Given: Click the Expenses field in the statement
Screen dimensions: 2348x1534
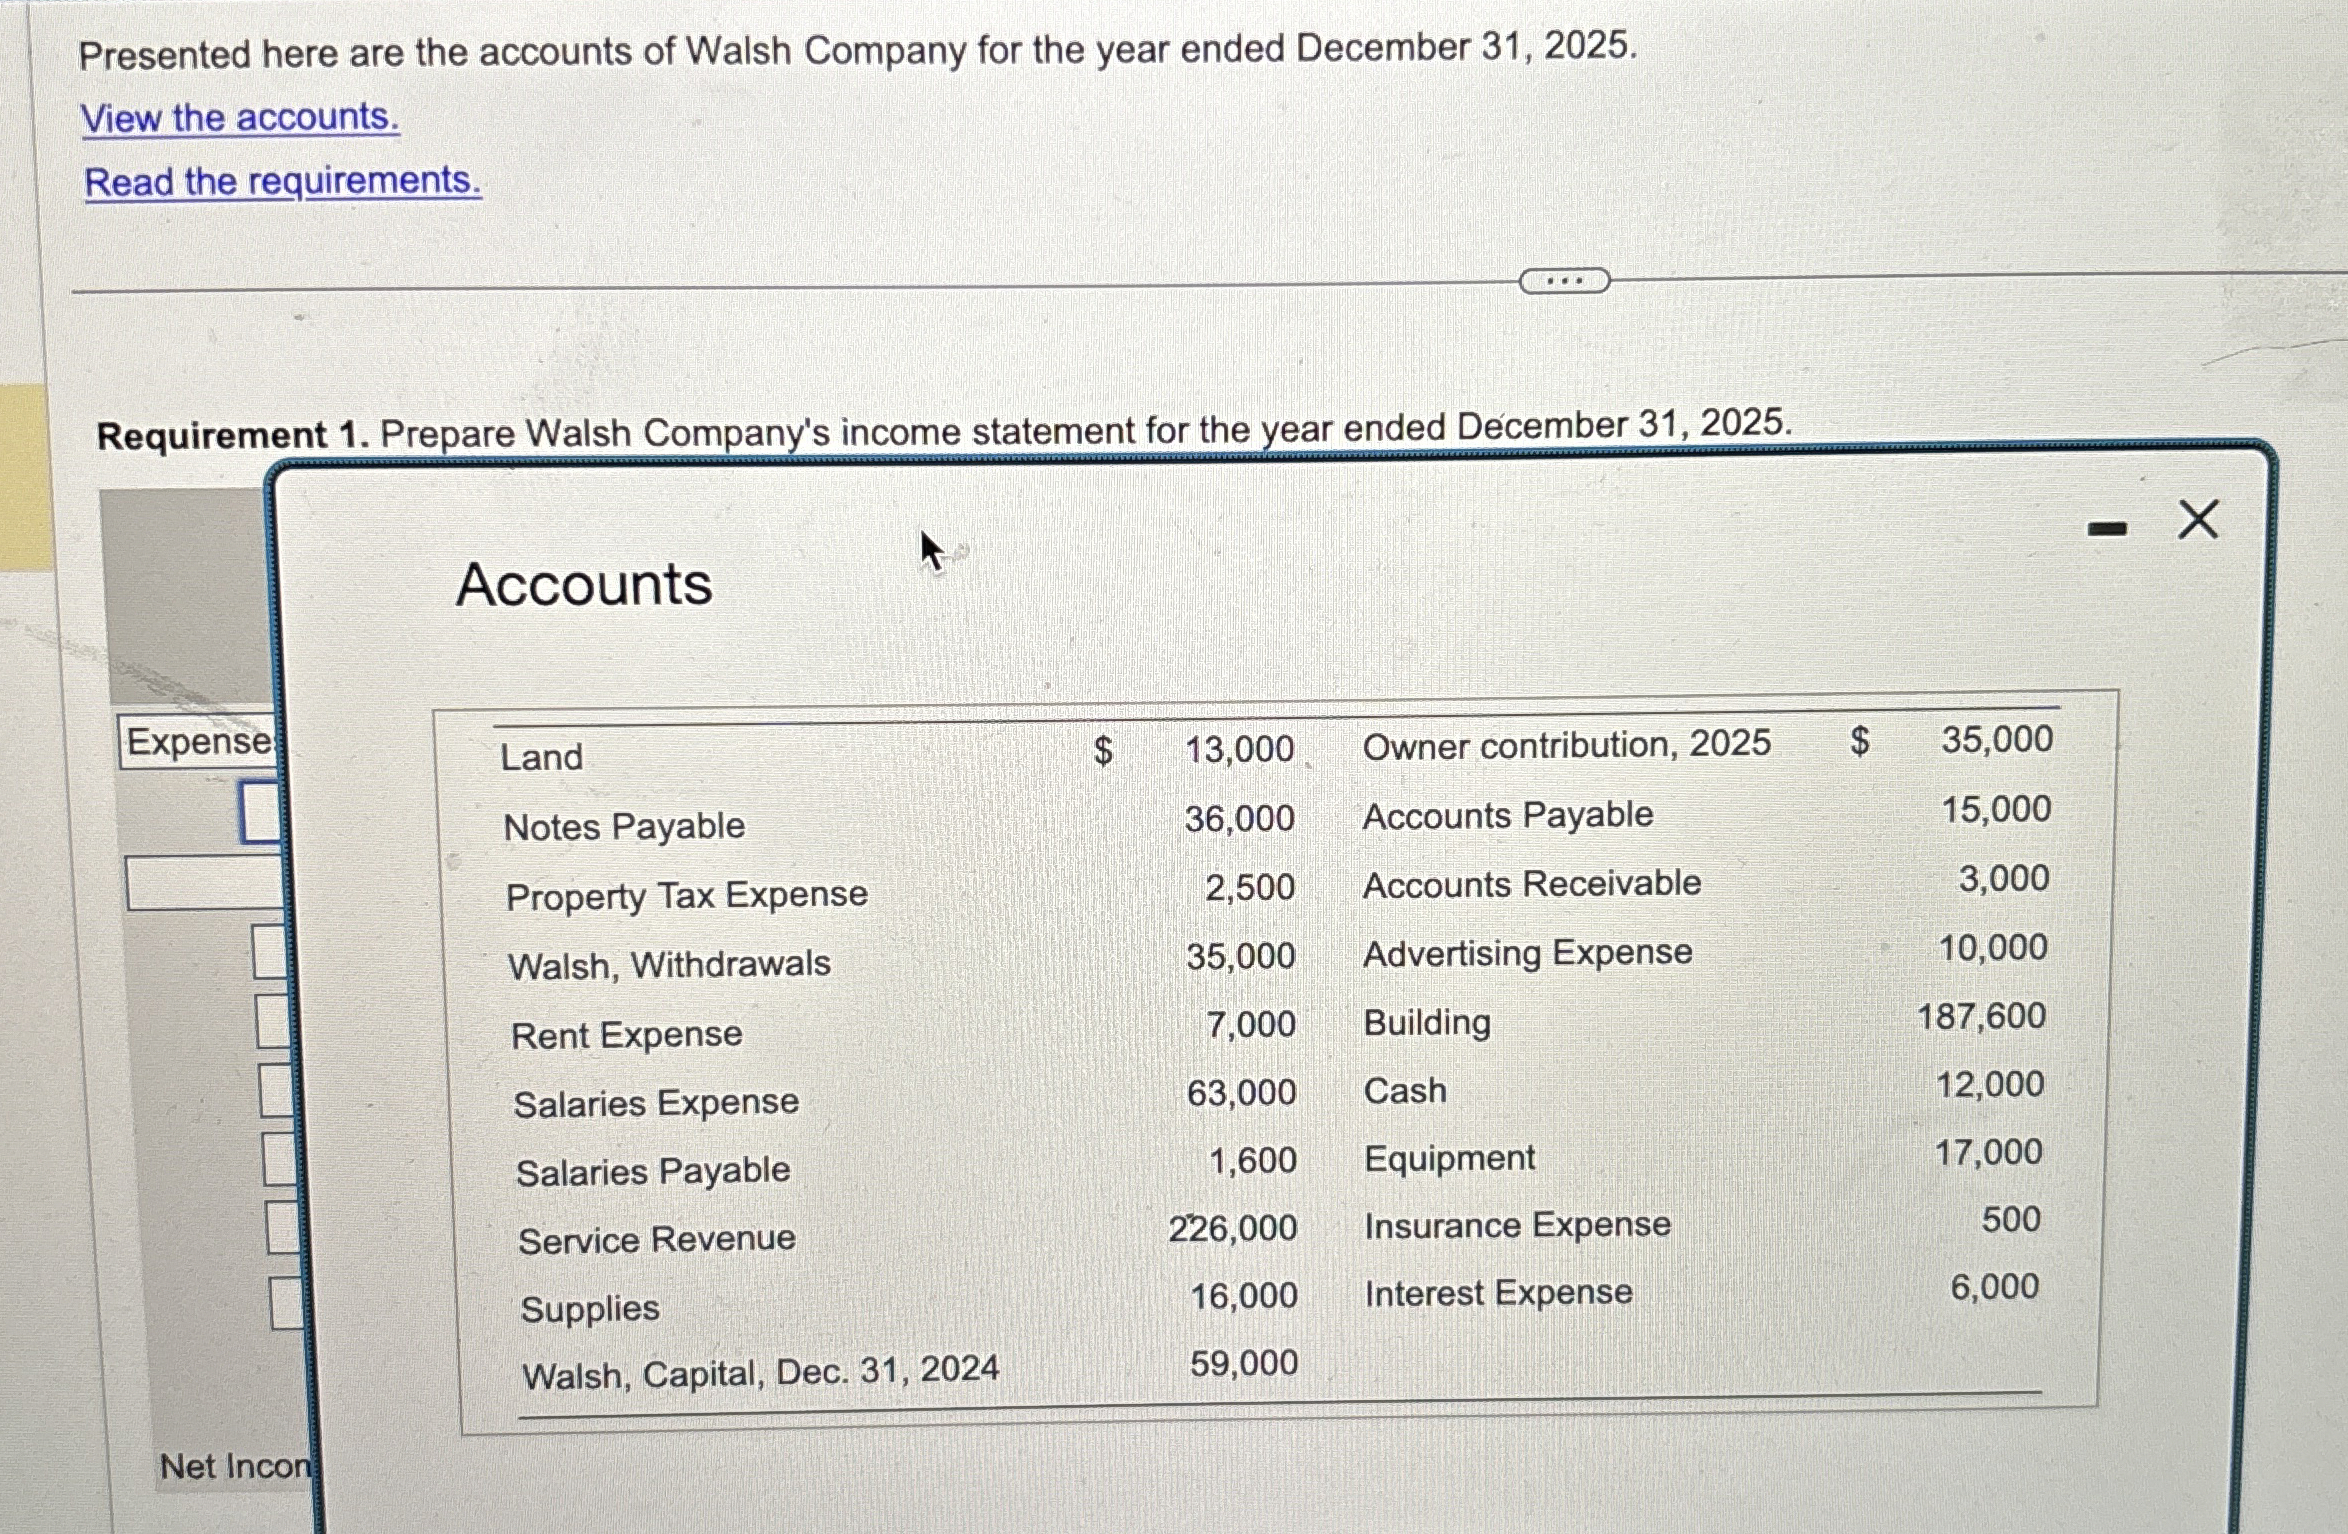Looking at the screenshot, I should 198,742.
